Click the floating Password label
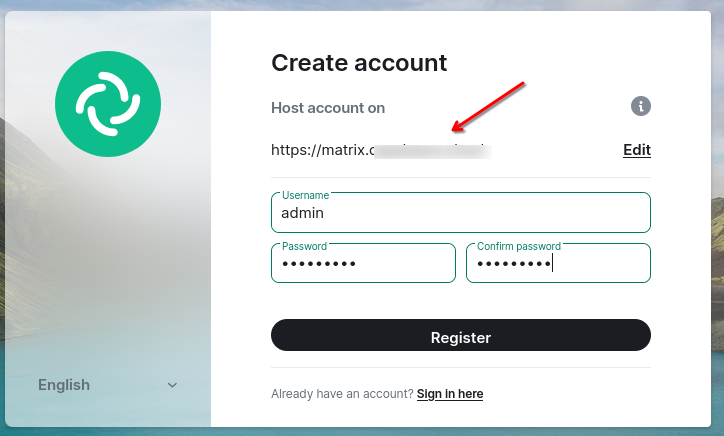Screen dimensions: 724x436 [304, 245]
